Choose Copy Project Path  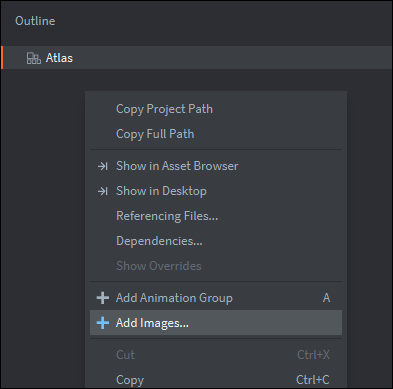tap(216, 109)
